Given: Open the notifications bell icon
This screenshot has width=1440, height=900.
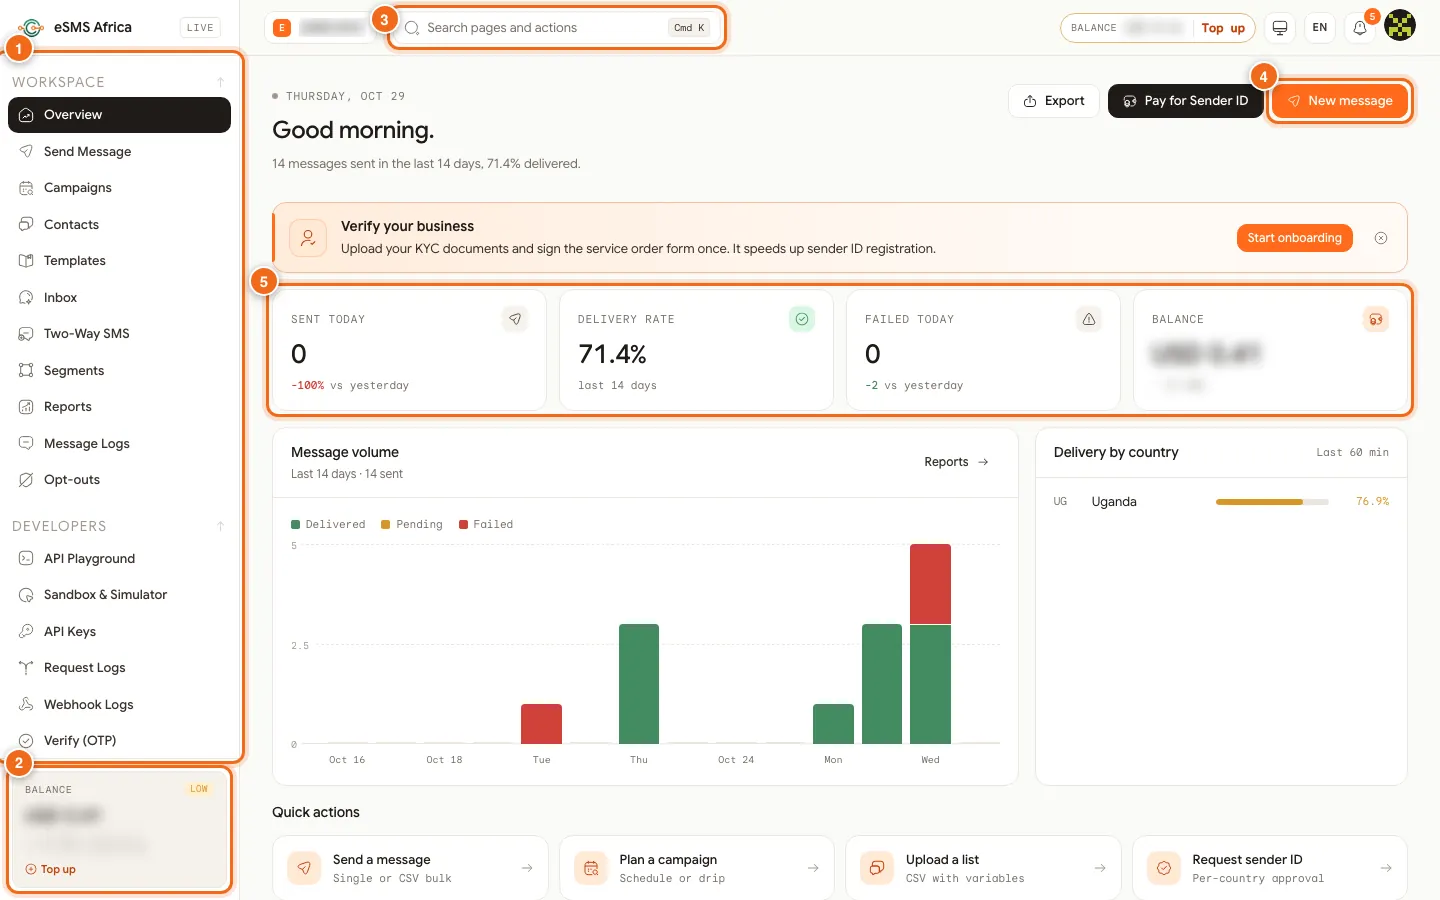Looking at the screenshot, I should (1359, 28).
